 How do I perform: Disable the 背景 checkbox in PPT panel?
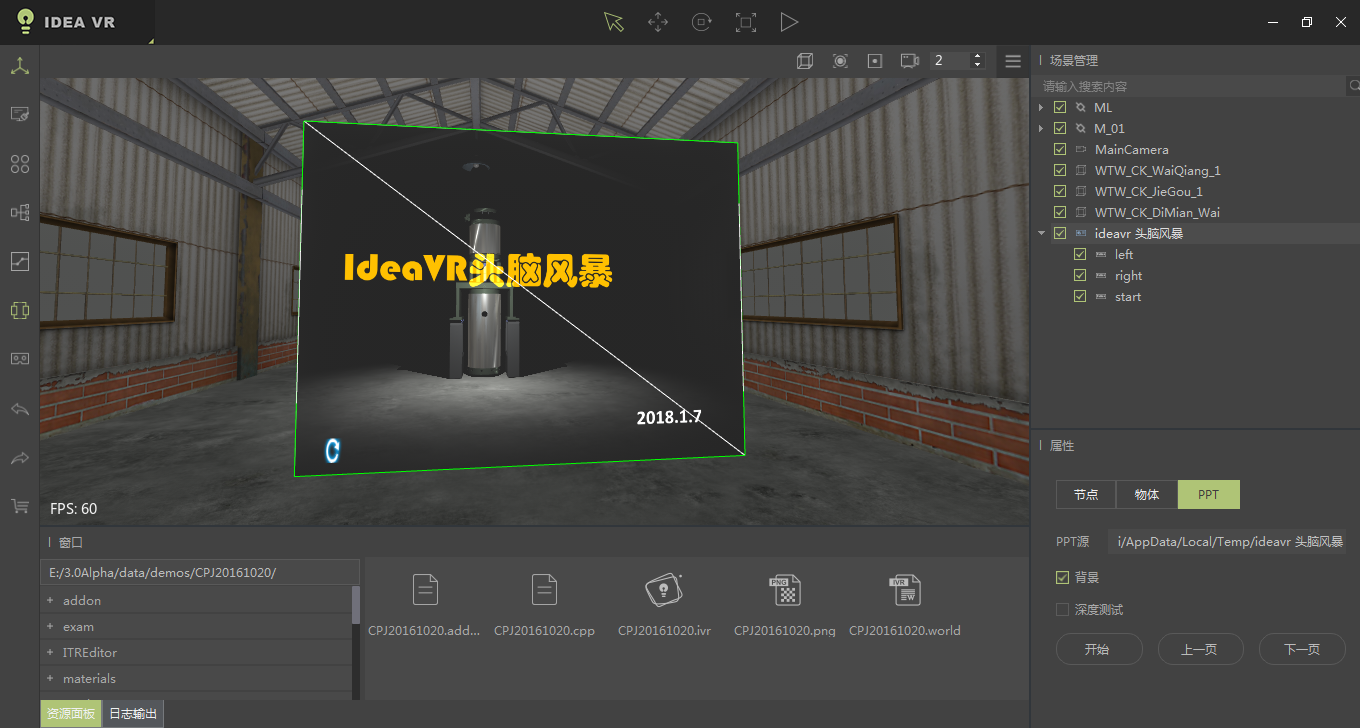point(1061,577)
